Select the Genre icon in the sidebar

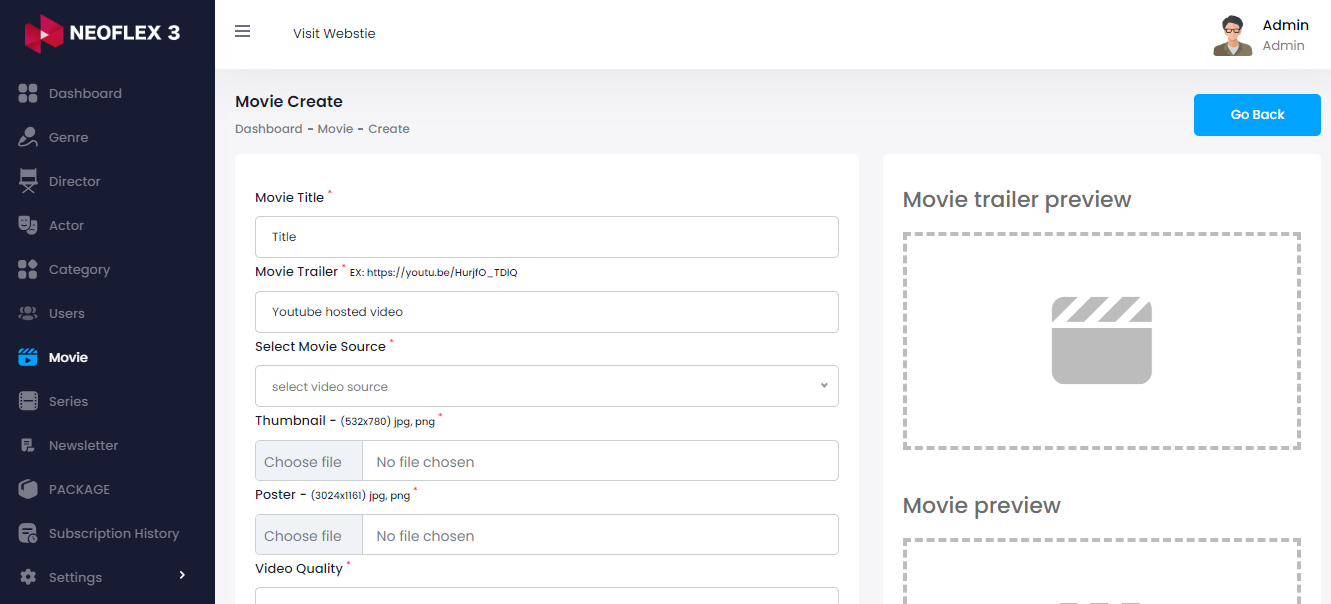(x=28, y=136)
